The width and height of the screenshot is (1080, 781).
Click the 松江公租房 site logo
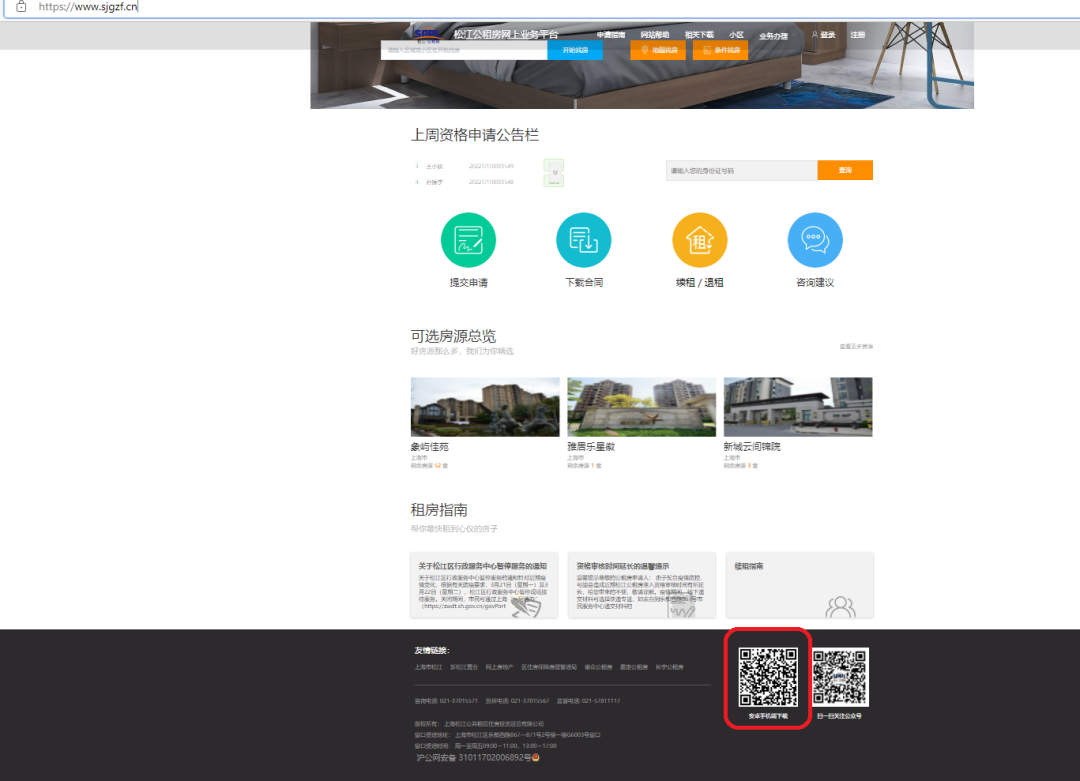tap(428, 35)
